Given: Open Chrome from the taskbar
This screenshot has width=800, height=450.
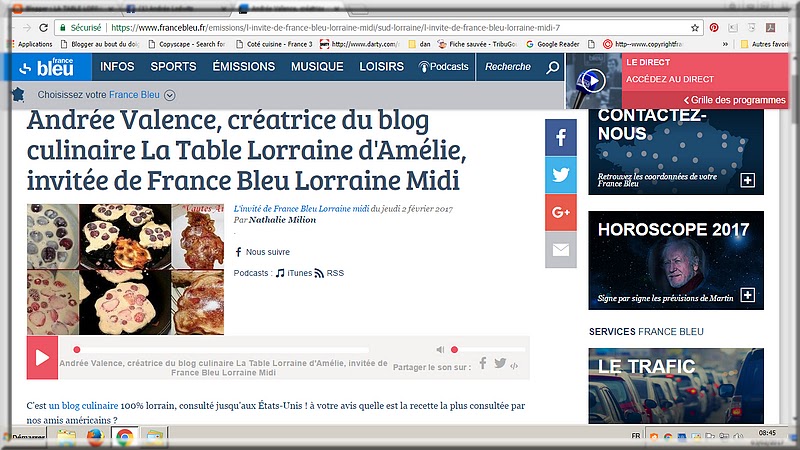Looking at the screenshot, I should pos(124,437).
